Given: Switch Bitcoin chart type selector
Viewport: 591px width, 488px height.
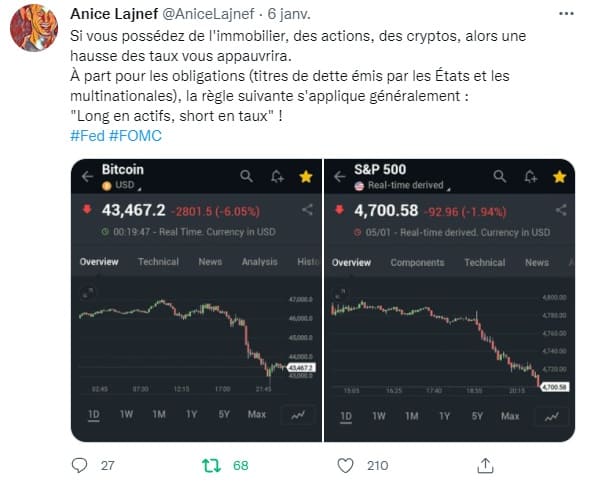Looking at the screenshot, I should [x=298, y=415].
